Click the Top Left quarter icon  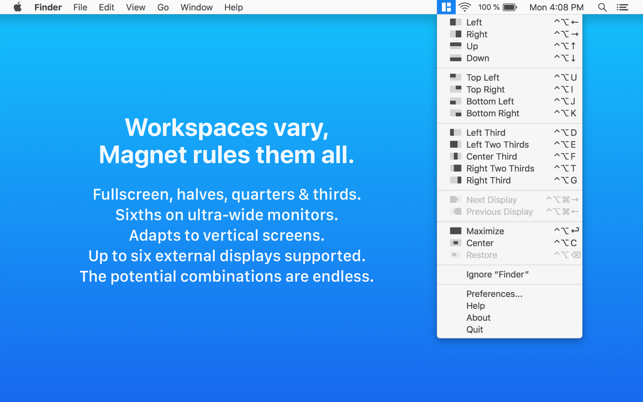pos(455,77)
